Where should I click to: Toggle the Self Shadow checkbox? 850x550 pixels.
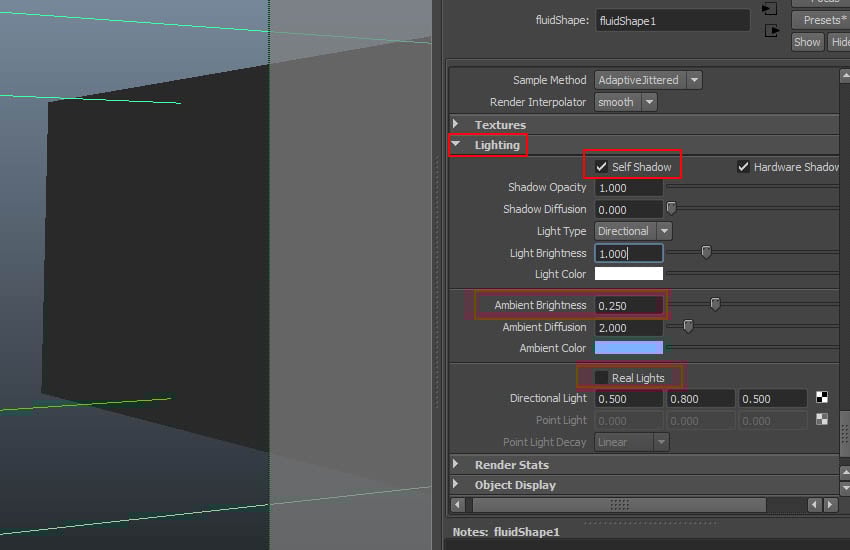point(601,167)
